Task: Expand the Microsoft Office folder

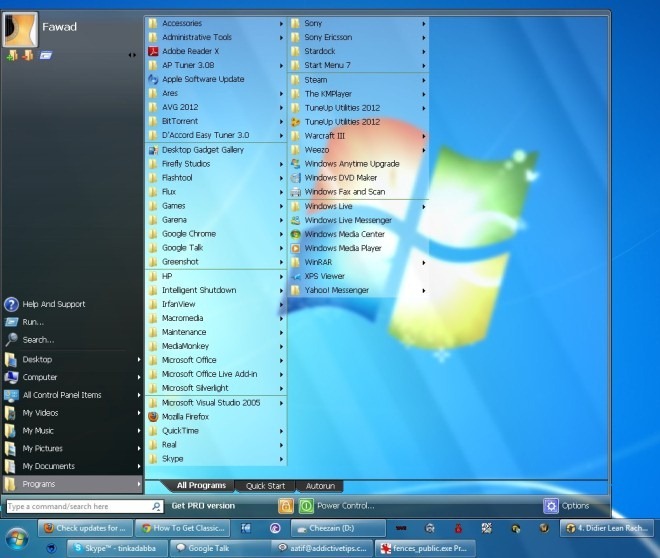Action: (188, 360)
